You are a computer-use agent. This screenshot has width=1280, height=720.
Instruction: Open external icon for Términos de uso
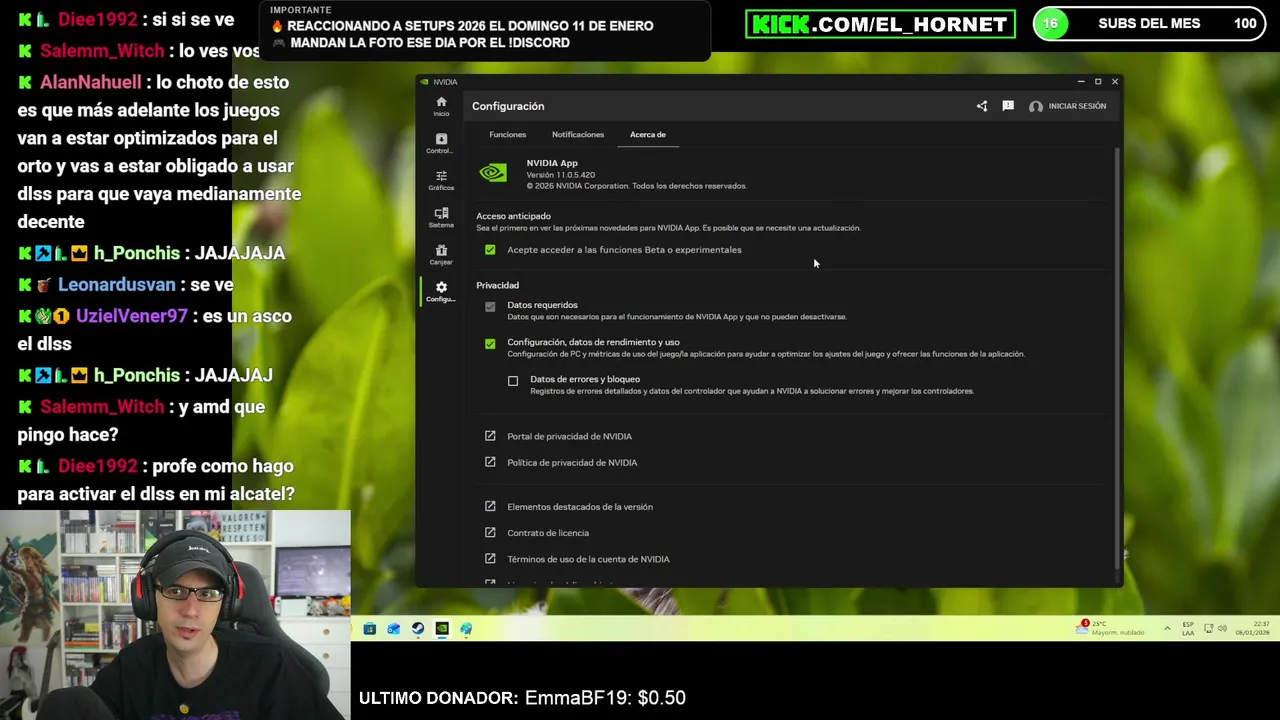point(490,559)
